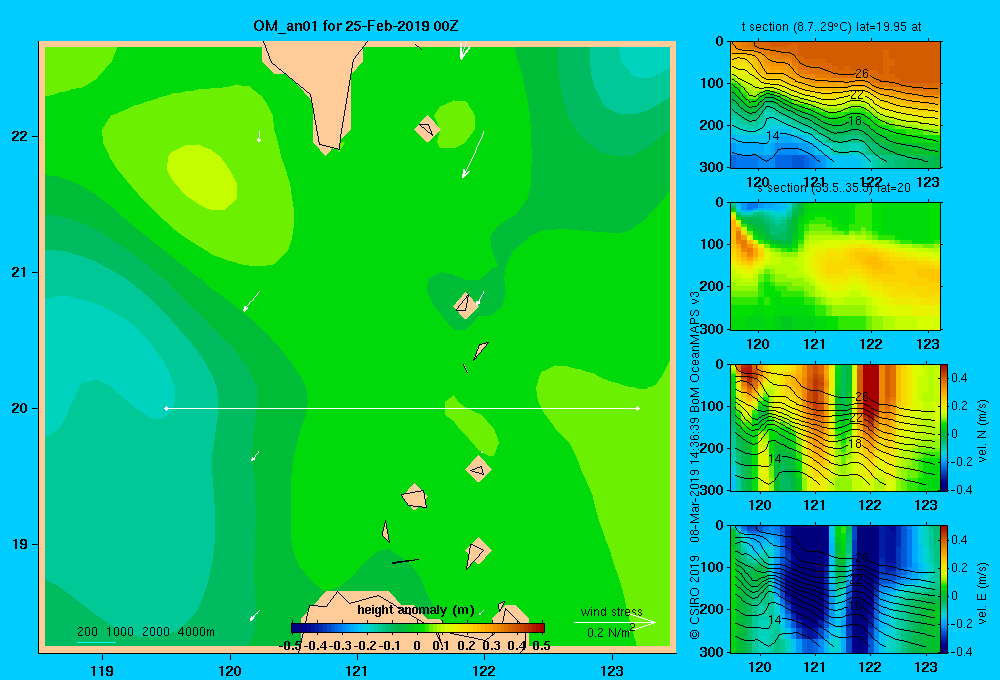
Task: Select latitude label 22 on main map
Action: click(x=20, y=136)
